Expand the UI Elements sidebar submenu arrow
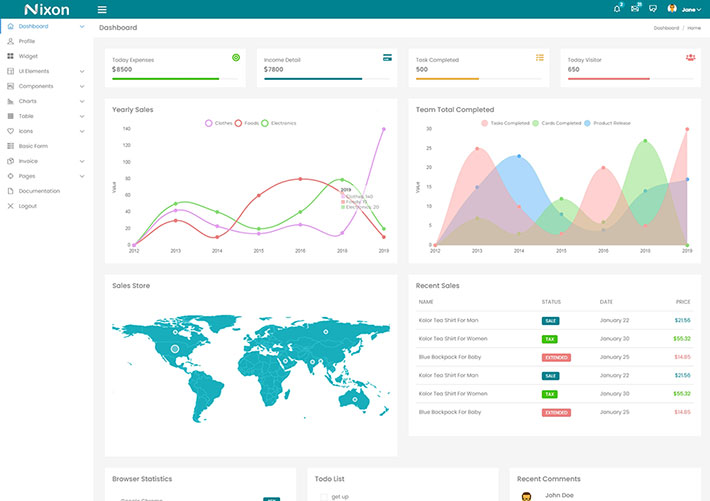This screenshot has height=501, width=710. pos(88,71)
